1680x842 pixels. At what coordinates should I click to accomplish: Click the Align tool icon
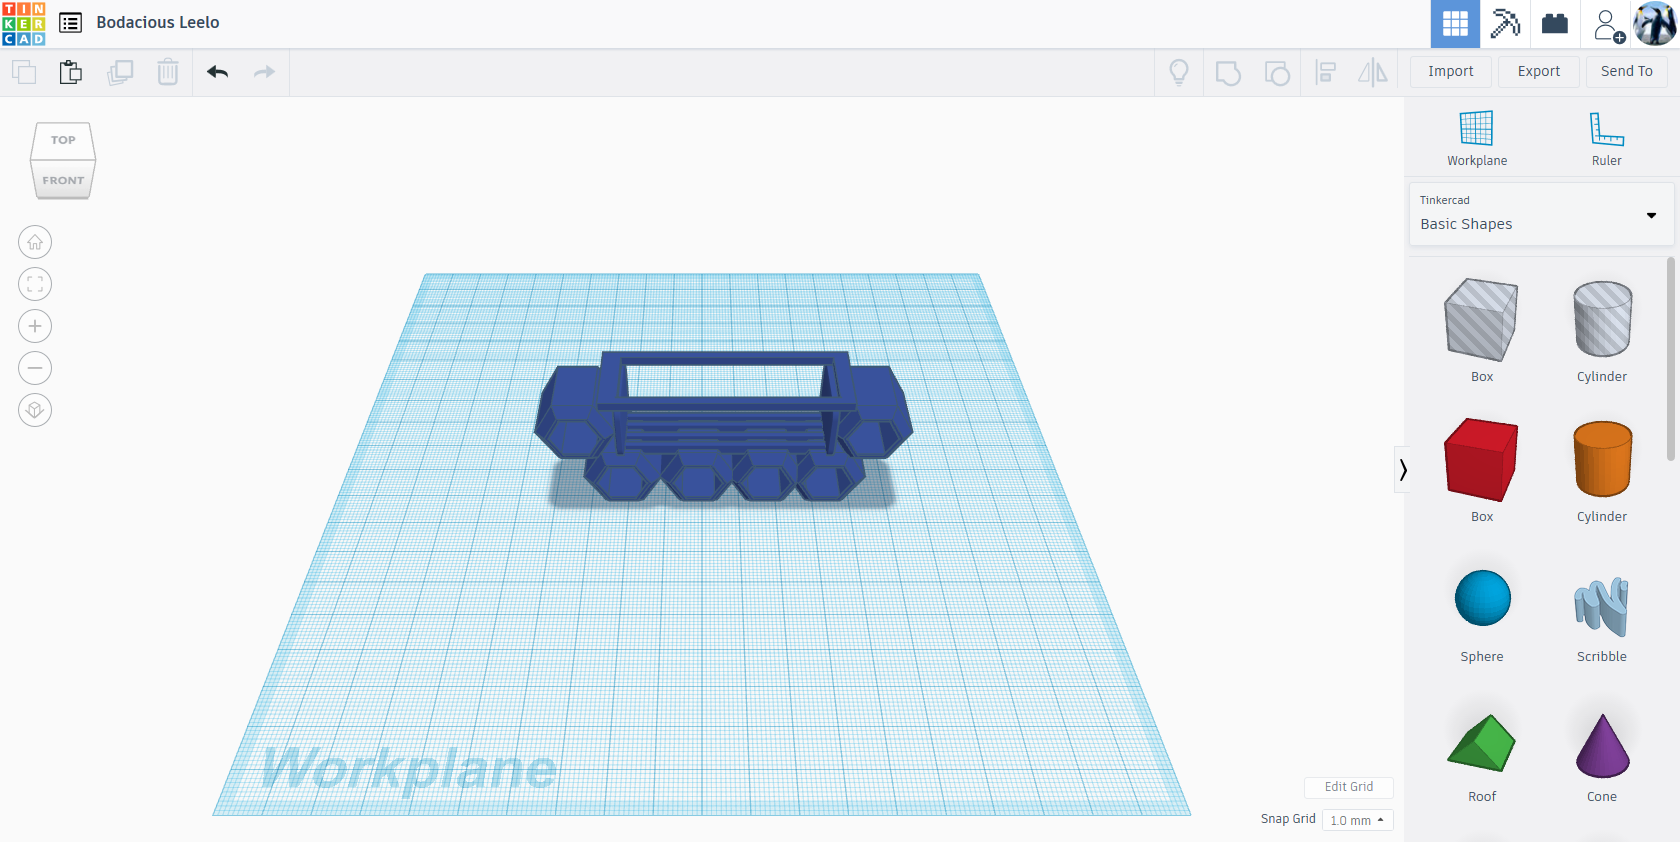point(1326,72)
